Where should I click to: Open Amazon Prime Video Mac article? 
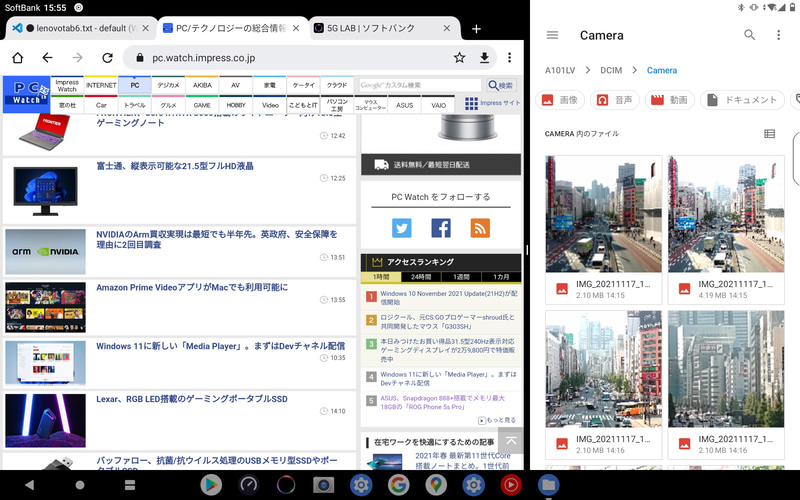(192, 287)
